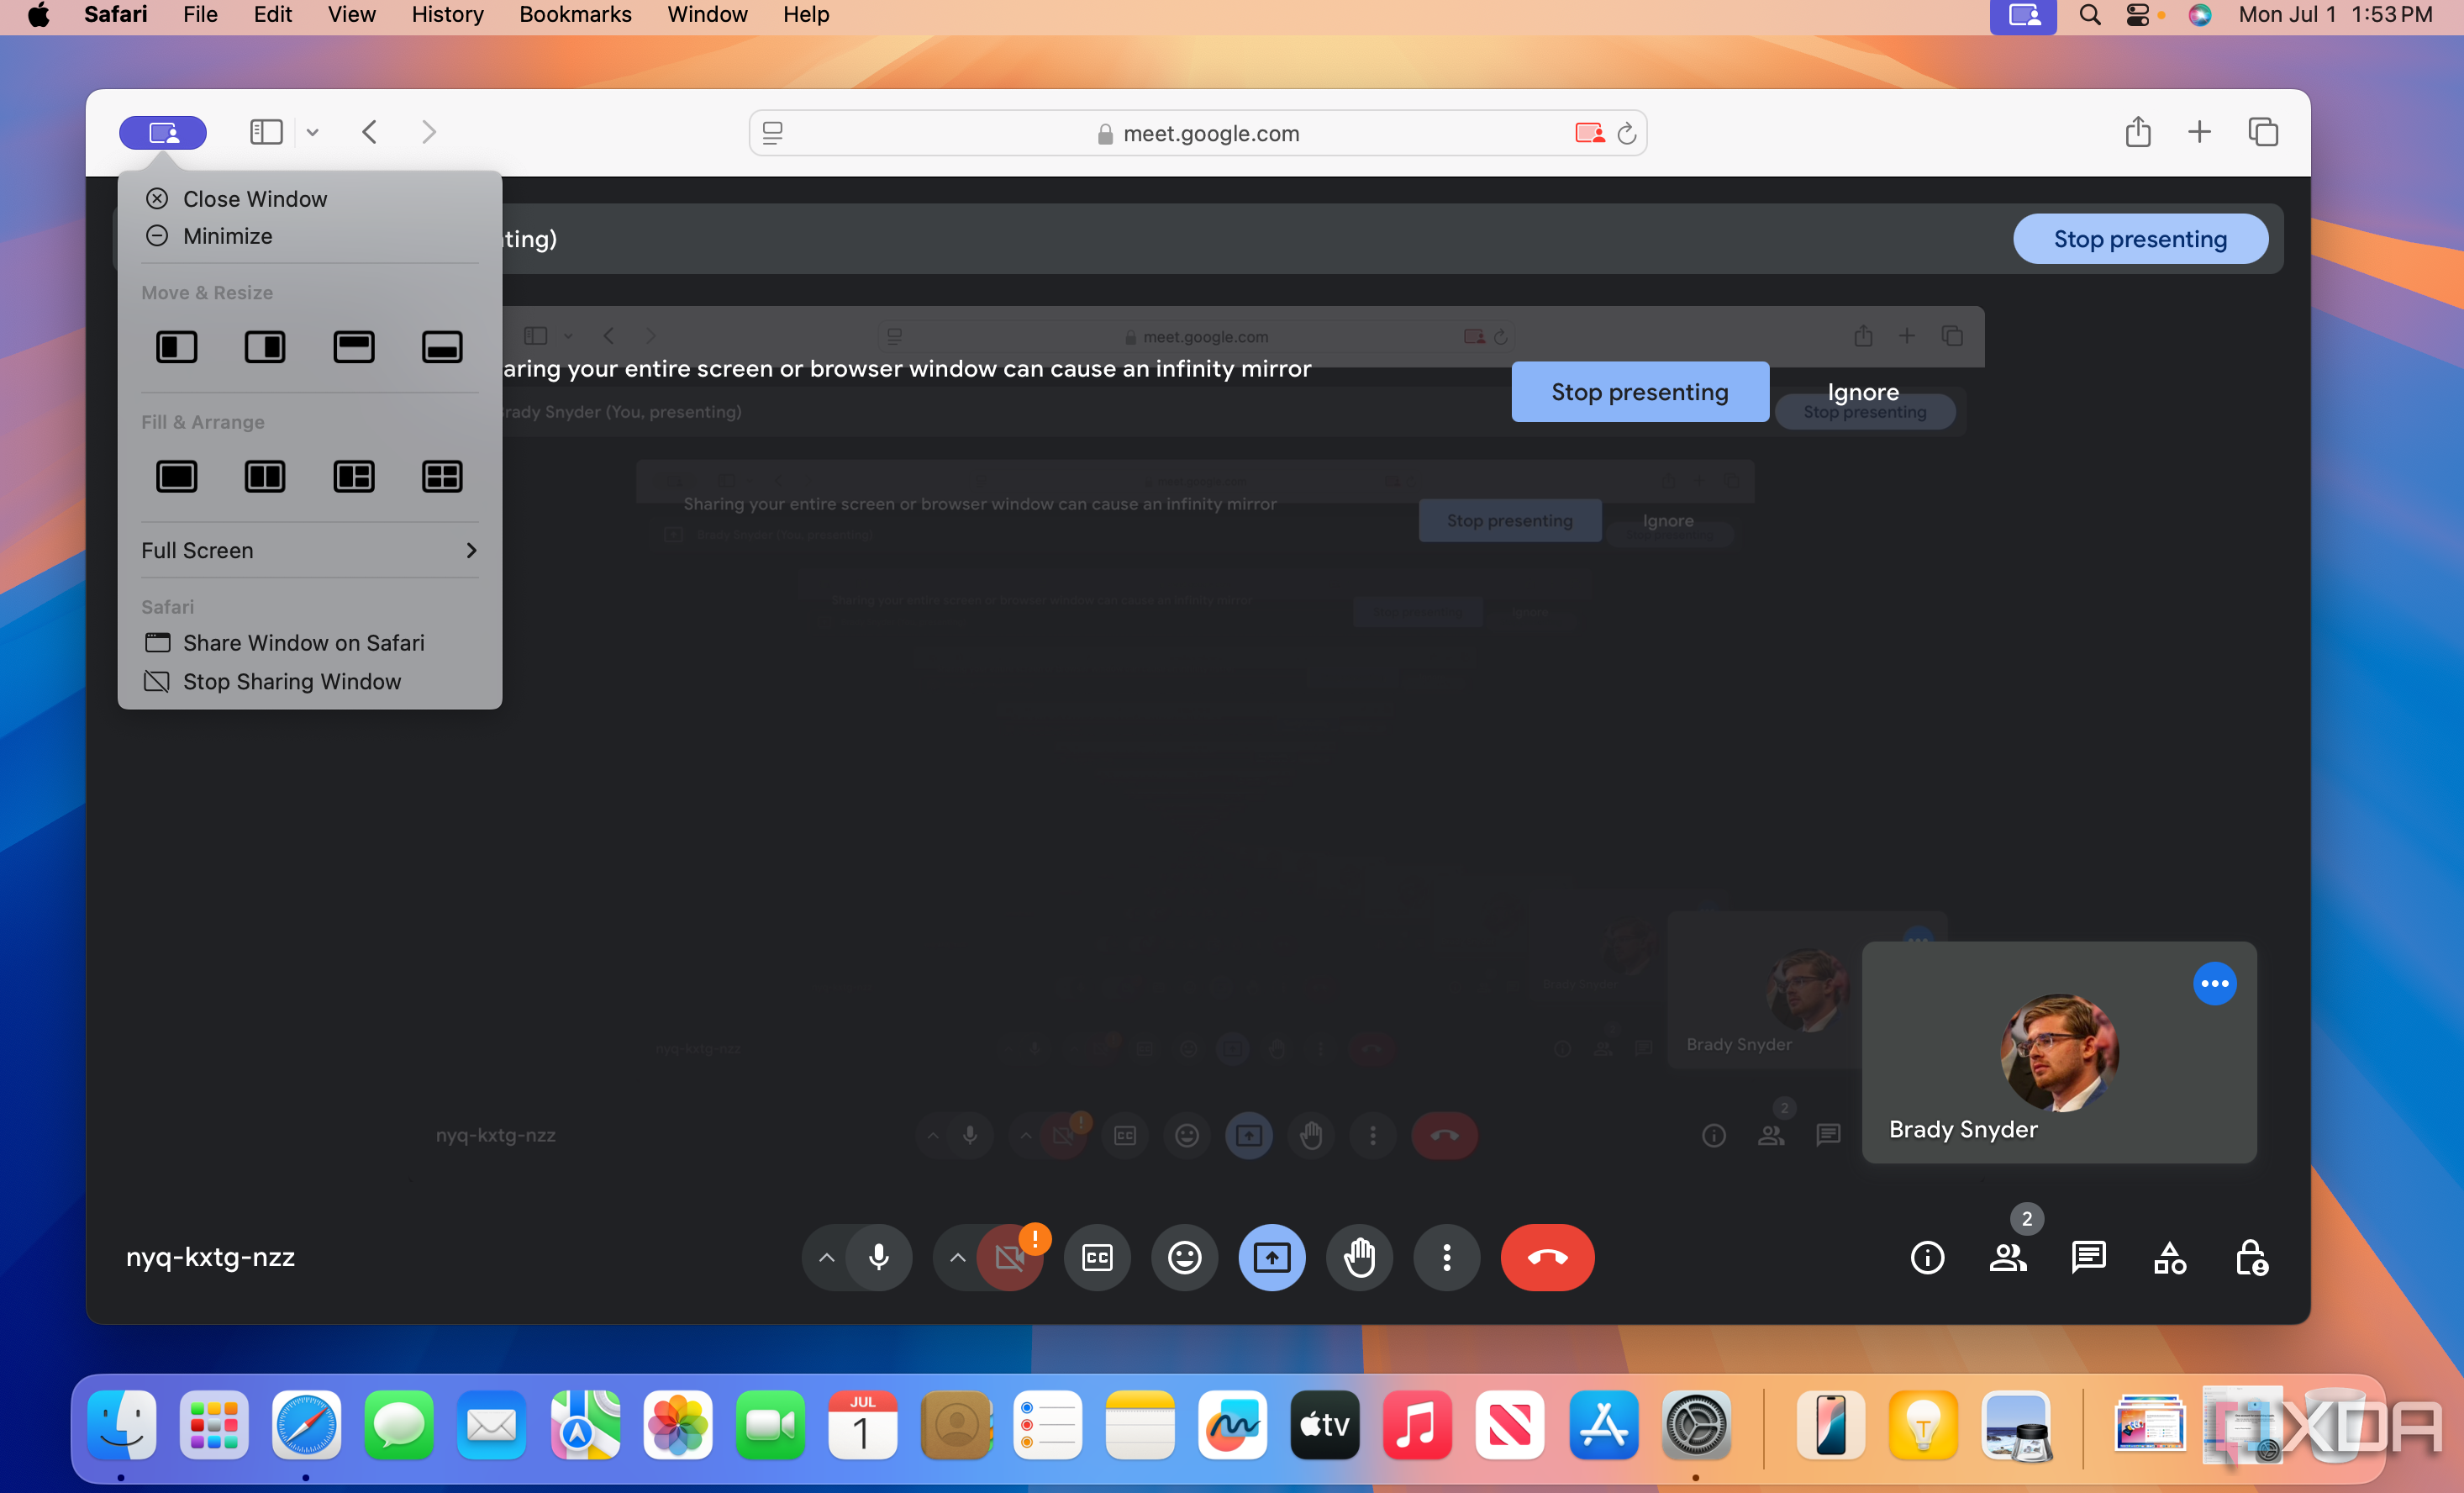Viewport: 2464px width, 1493px height.
Task: Toggle microphone mute button
Action: click(878, 1257)
